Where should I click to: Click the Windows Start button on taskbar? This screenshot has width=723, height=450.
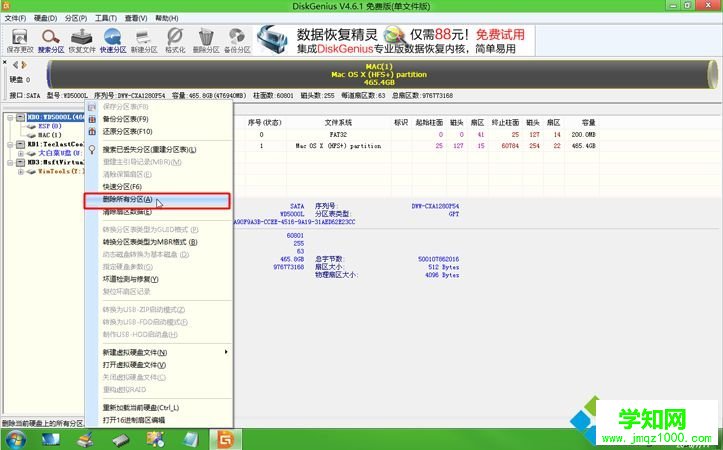14,439
